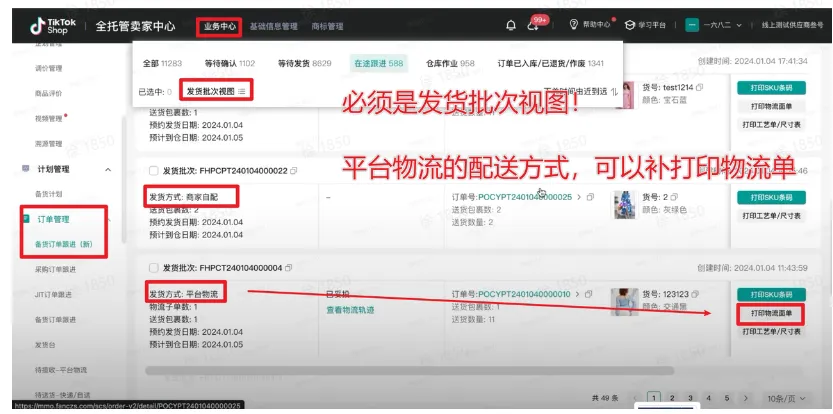Copy shipping batch number FHPCT240104000004
The image size is (833, 414).
[x=288, y=268]
